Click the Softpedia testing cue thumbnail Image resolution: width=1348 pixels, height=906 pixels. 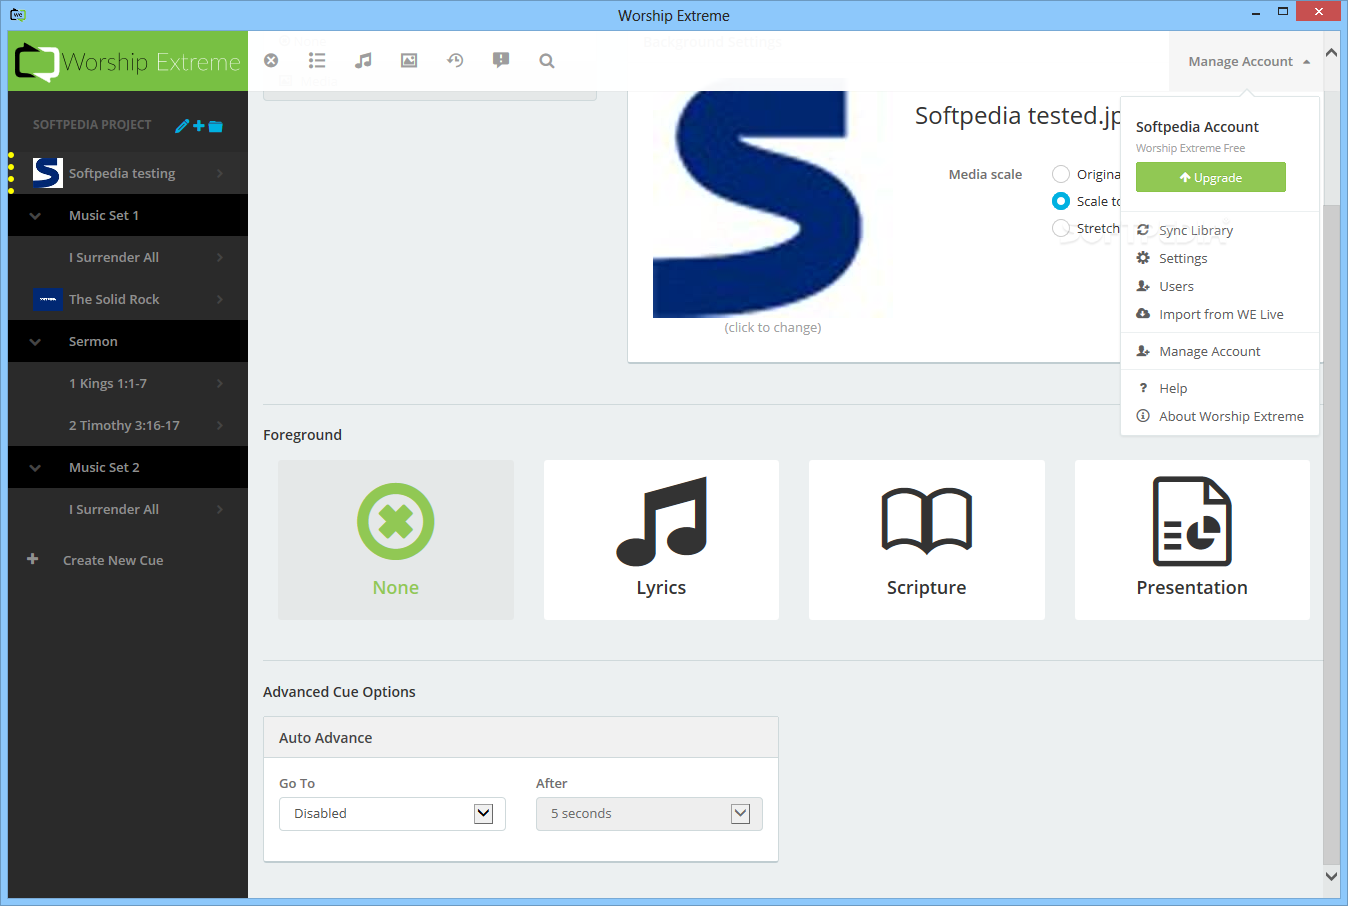(47, 173)
